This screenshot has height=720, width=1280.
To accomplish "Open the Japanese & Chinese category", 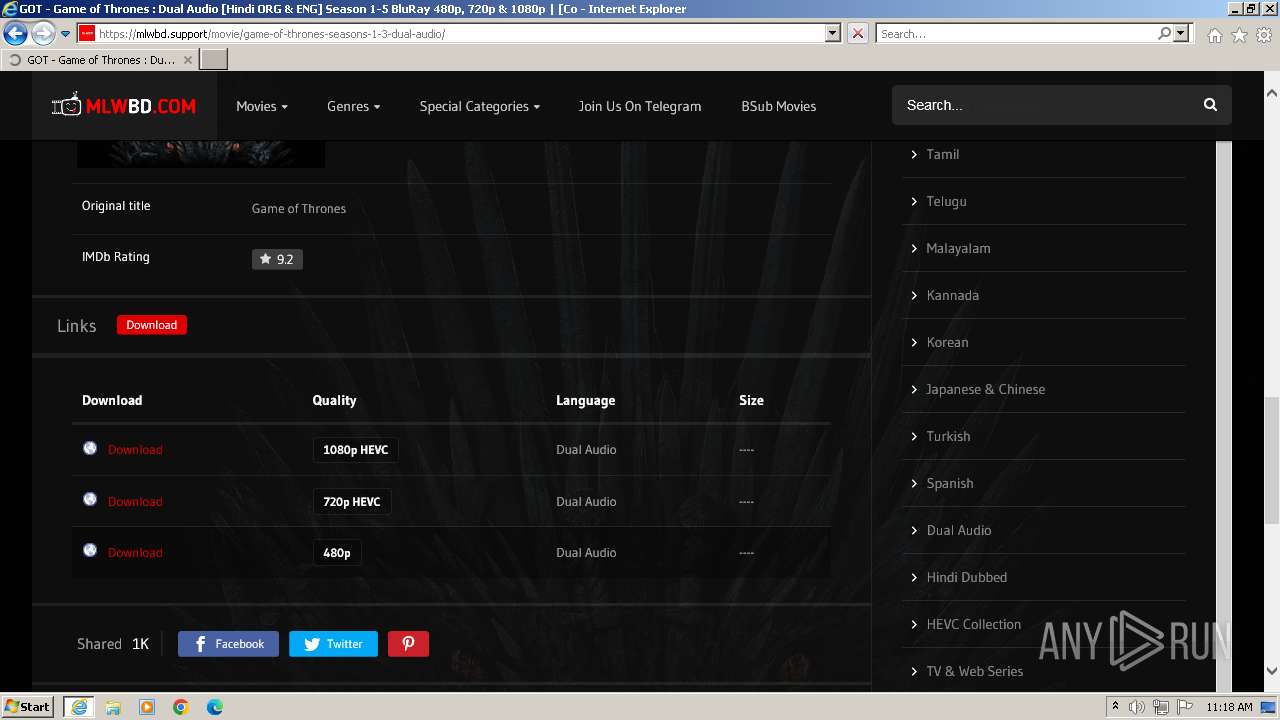I will [985, 389].
